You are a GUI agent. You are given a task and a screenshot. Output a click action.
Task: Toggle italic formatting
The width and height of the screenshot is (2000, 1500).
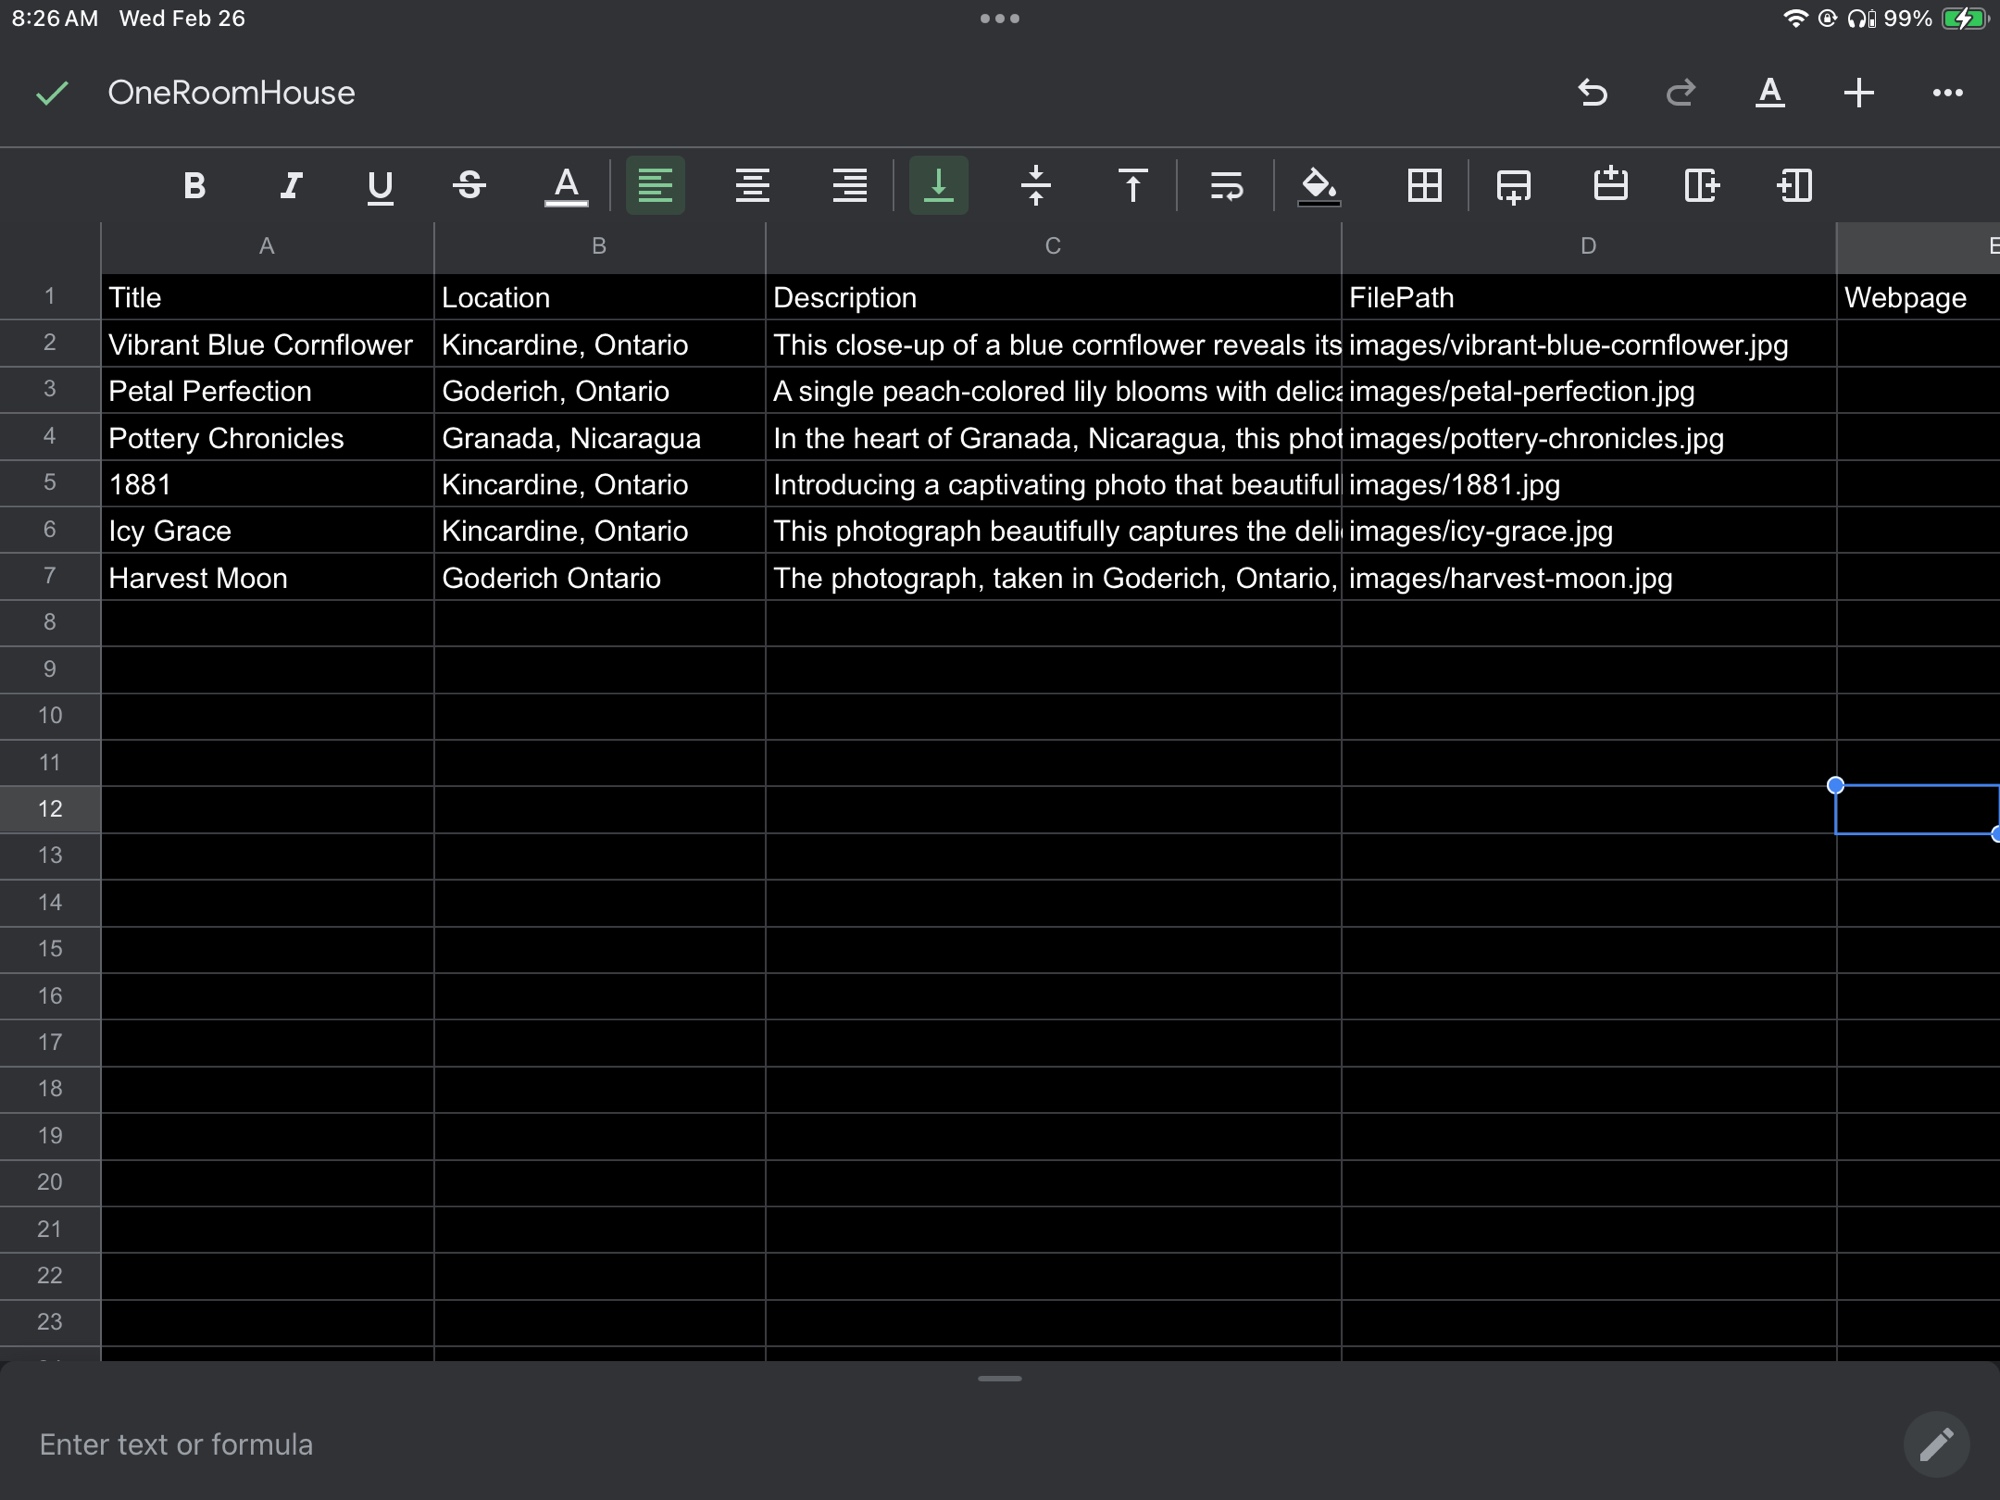click(290, 186)
